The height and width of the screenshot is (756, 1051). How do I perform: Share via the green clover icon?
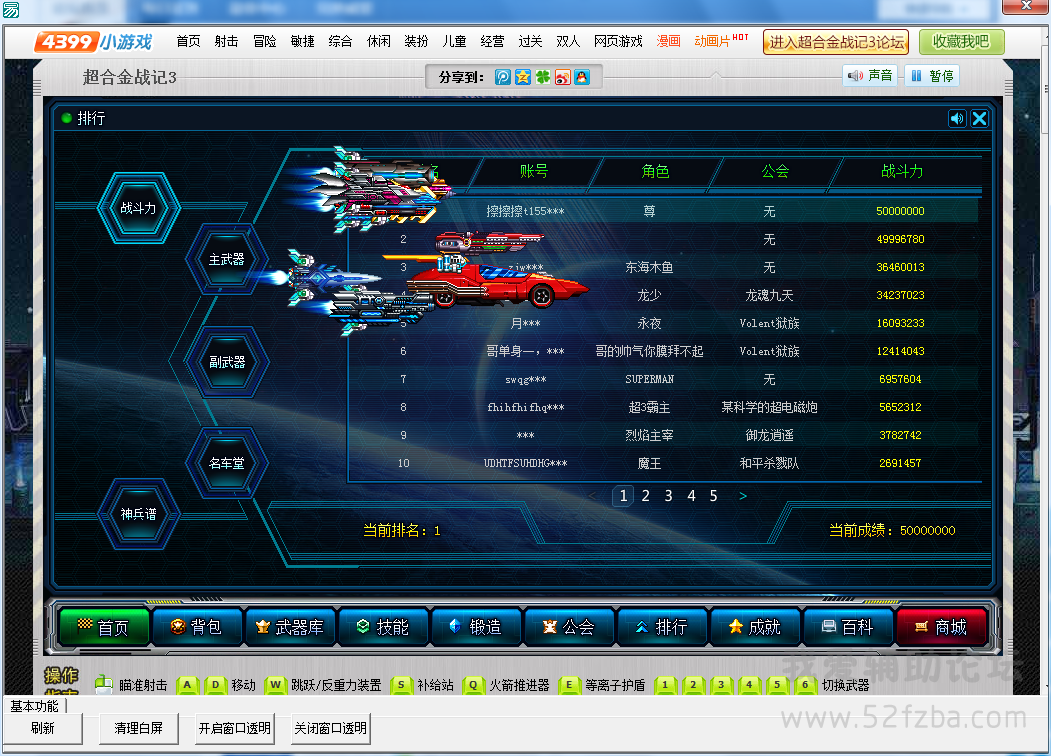[542, 77]
